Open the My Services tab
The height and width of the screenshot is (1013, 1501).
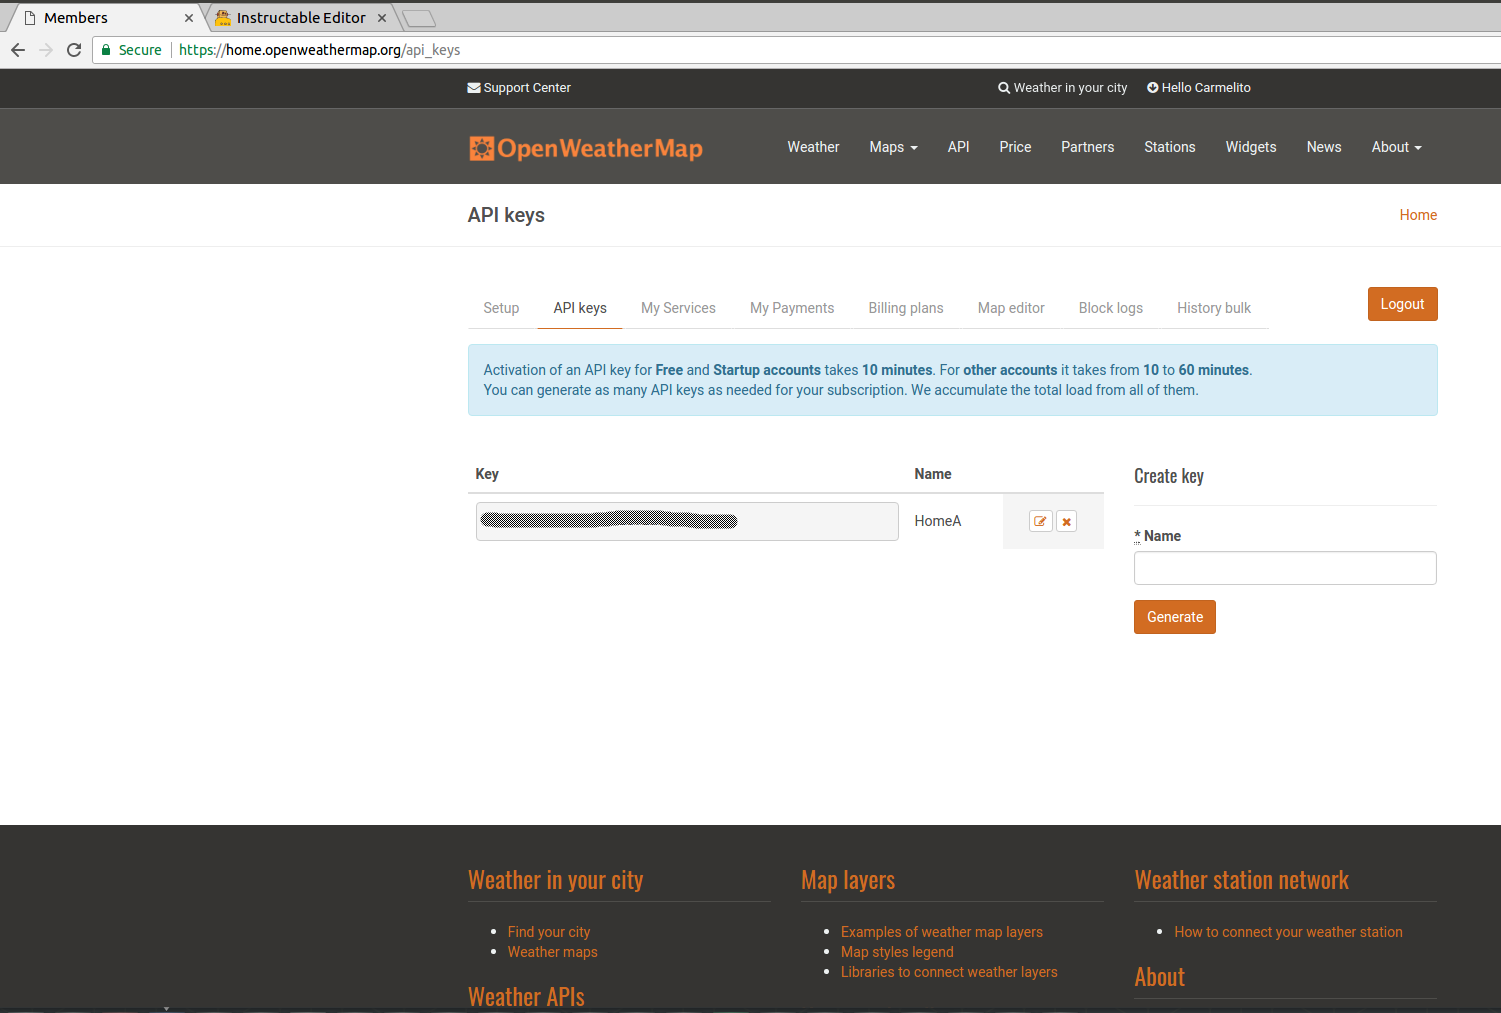pyautogui.click(x=678, y=308)
